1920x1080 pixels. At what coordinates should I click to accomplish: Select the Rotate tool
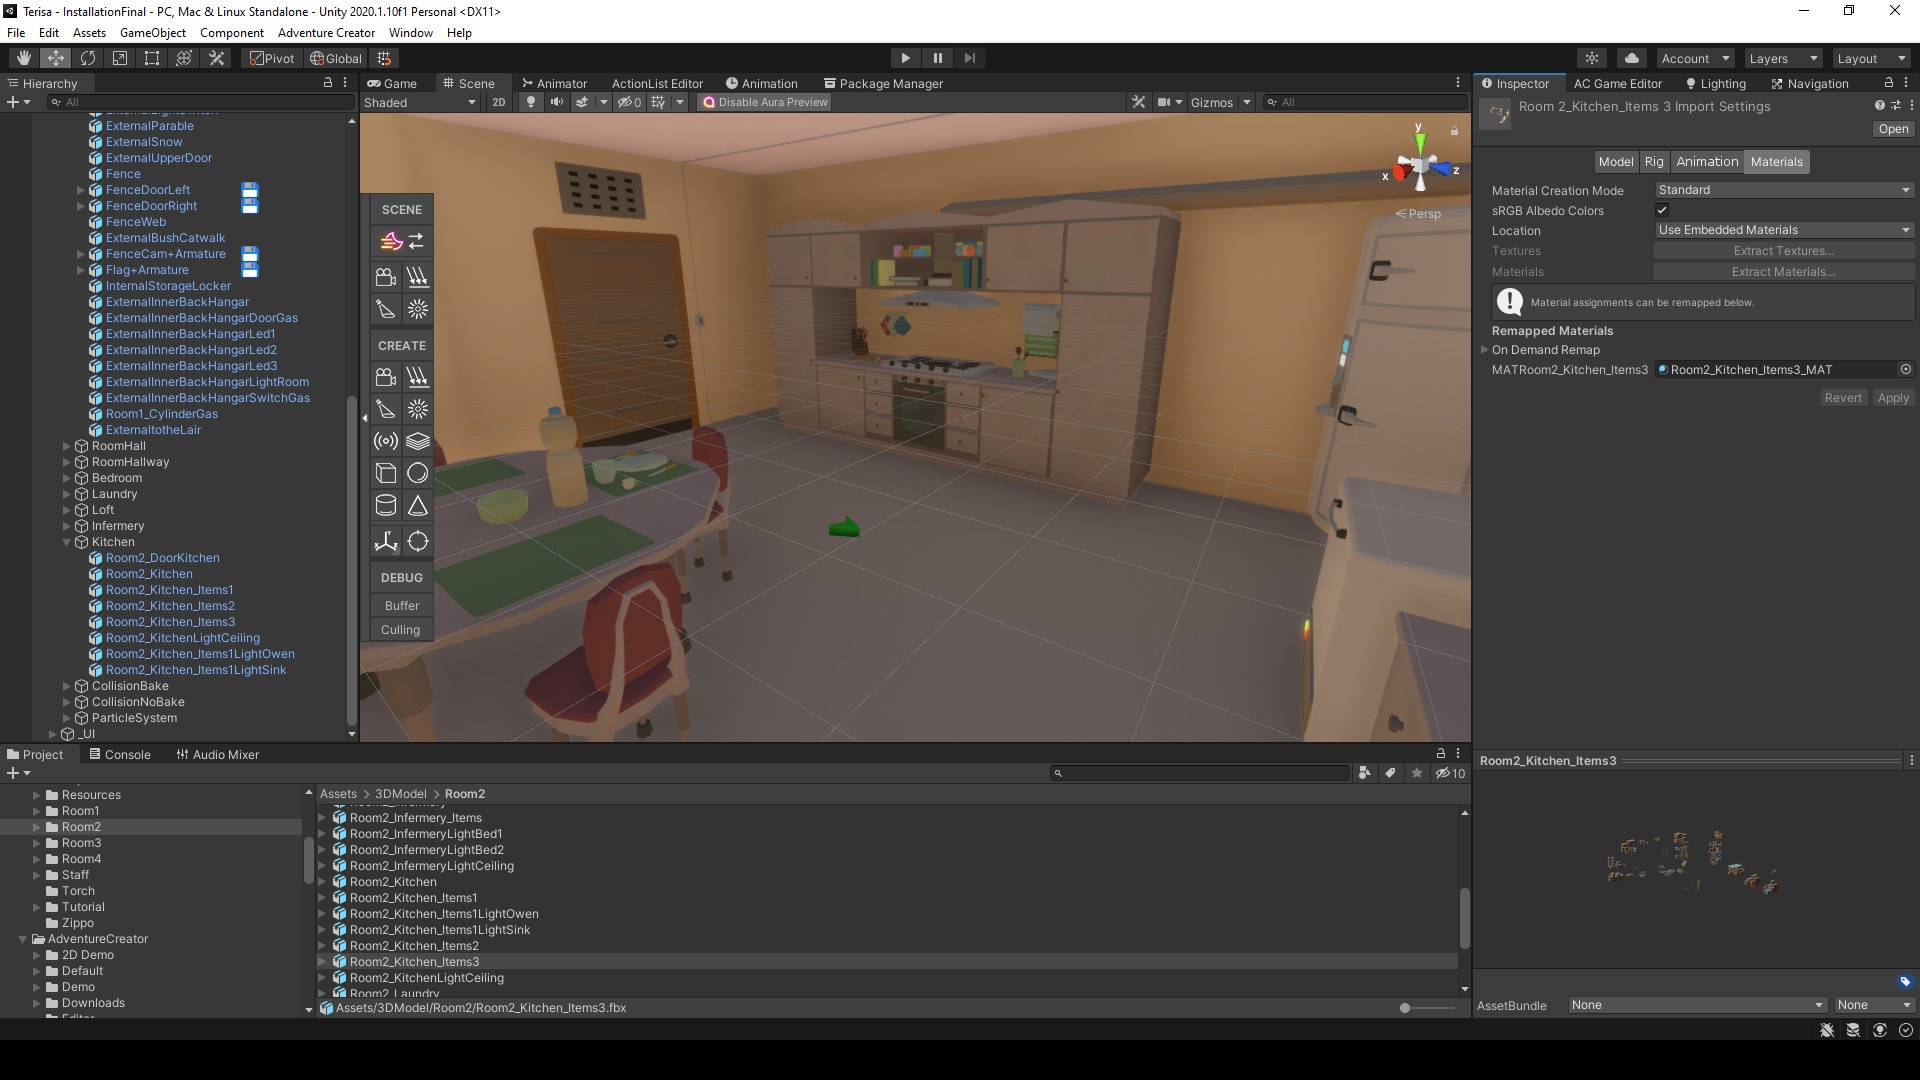[x=88, y=58]
